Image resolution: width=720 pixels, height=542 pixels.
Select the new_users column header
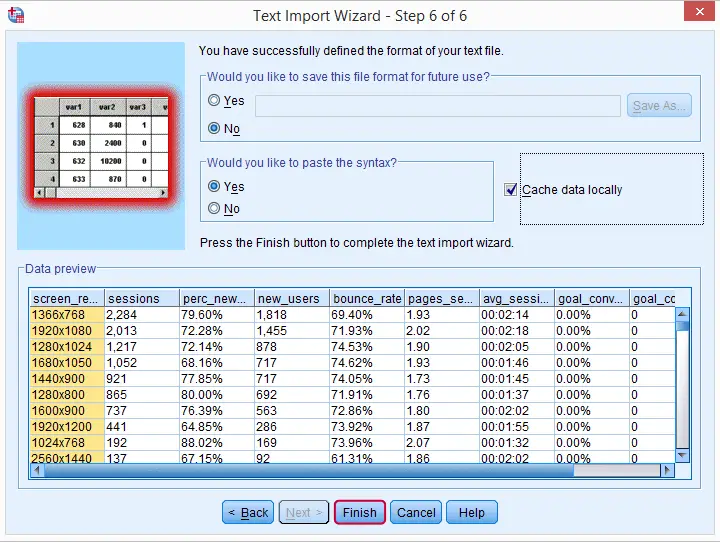pos(292,299)
